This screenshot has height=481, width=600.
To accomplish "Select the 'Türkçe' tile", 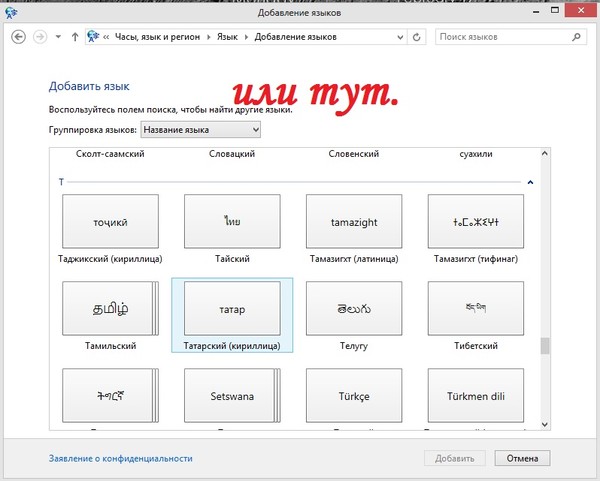I will (x=354, y=395).
